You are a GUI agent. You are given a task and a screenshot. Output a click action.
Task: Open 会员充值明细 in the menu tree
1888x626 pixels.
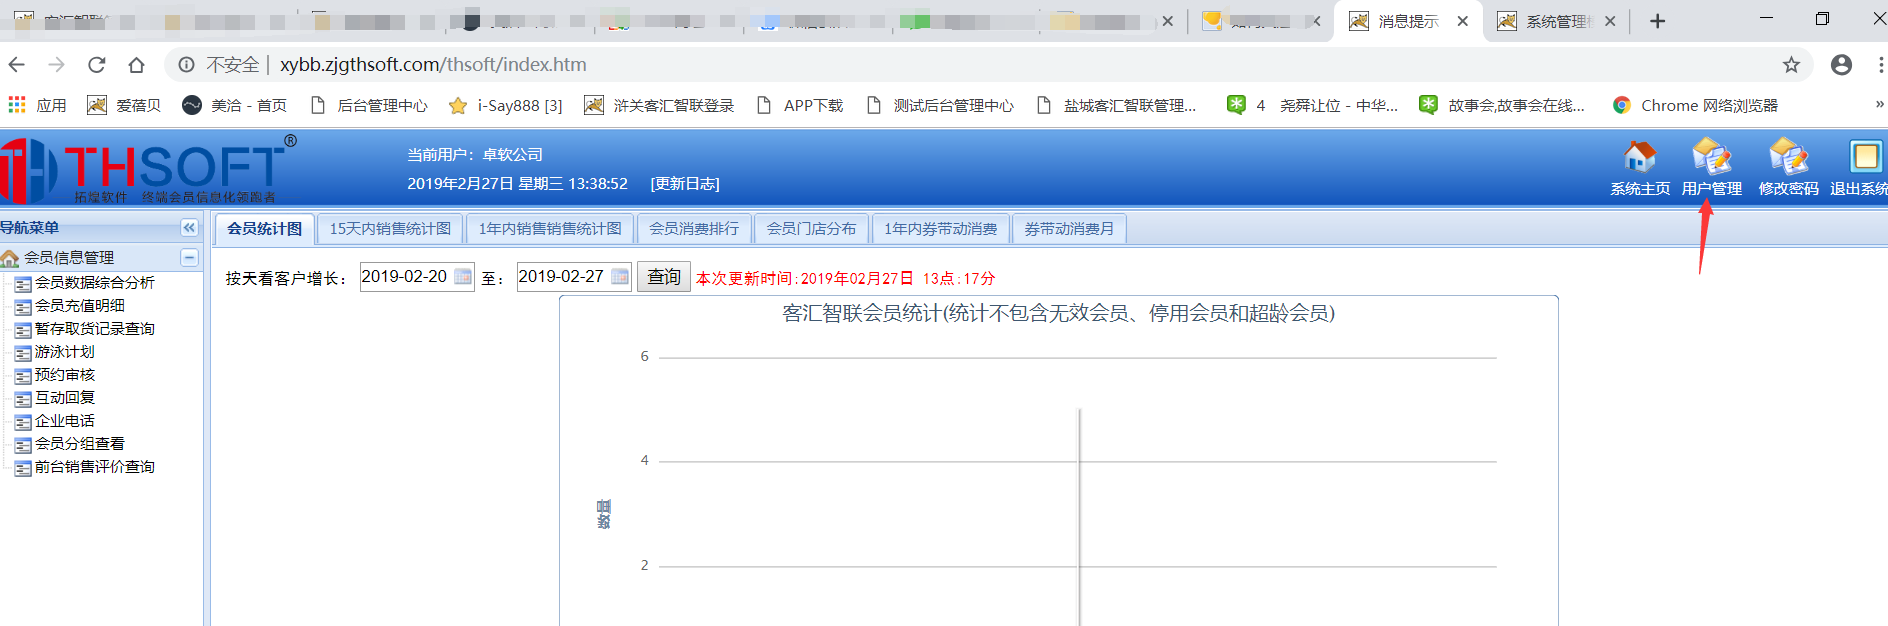click(80, 306)
